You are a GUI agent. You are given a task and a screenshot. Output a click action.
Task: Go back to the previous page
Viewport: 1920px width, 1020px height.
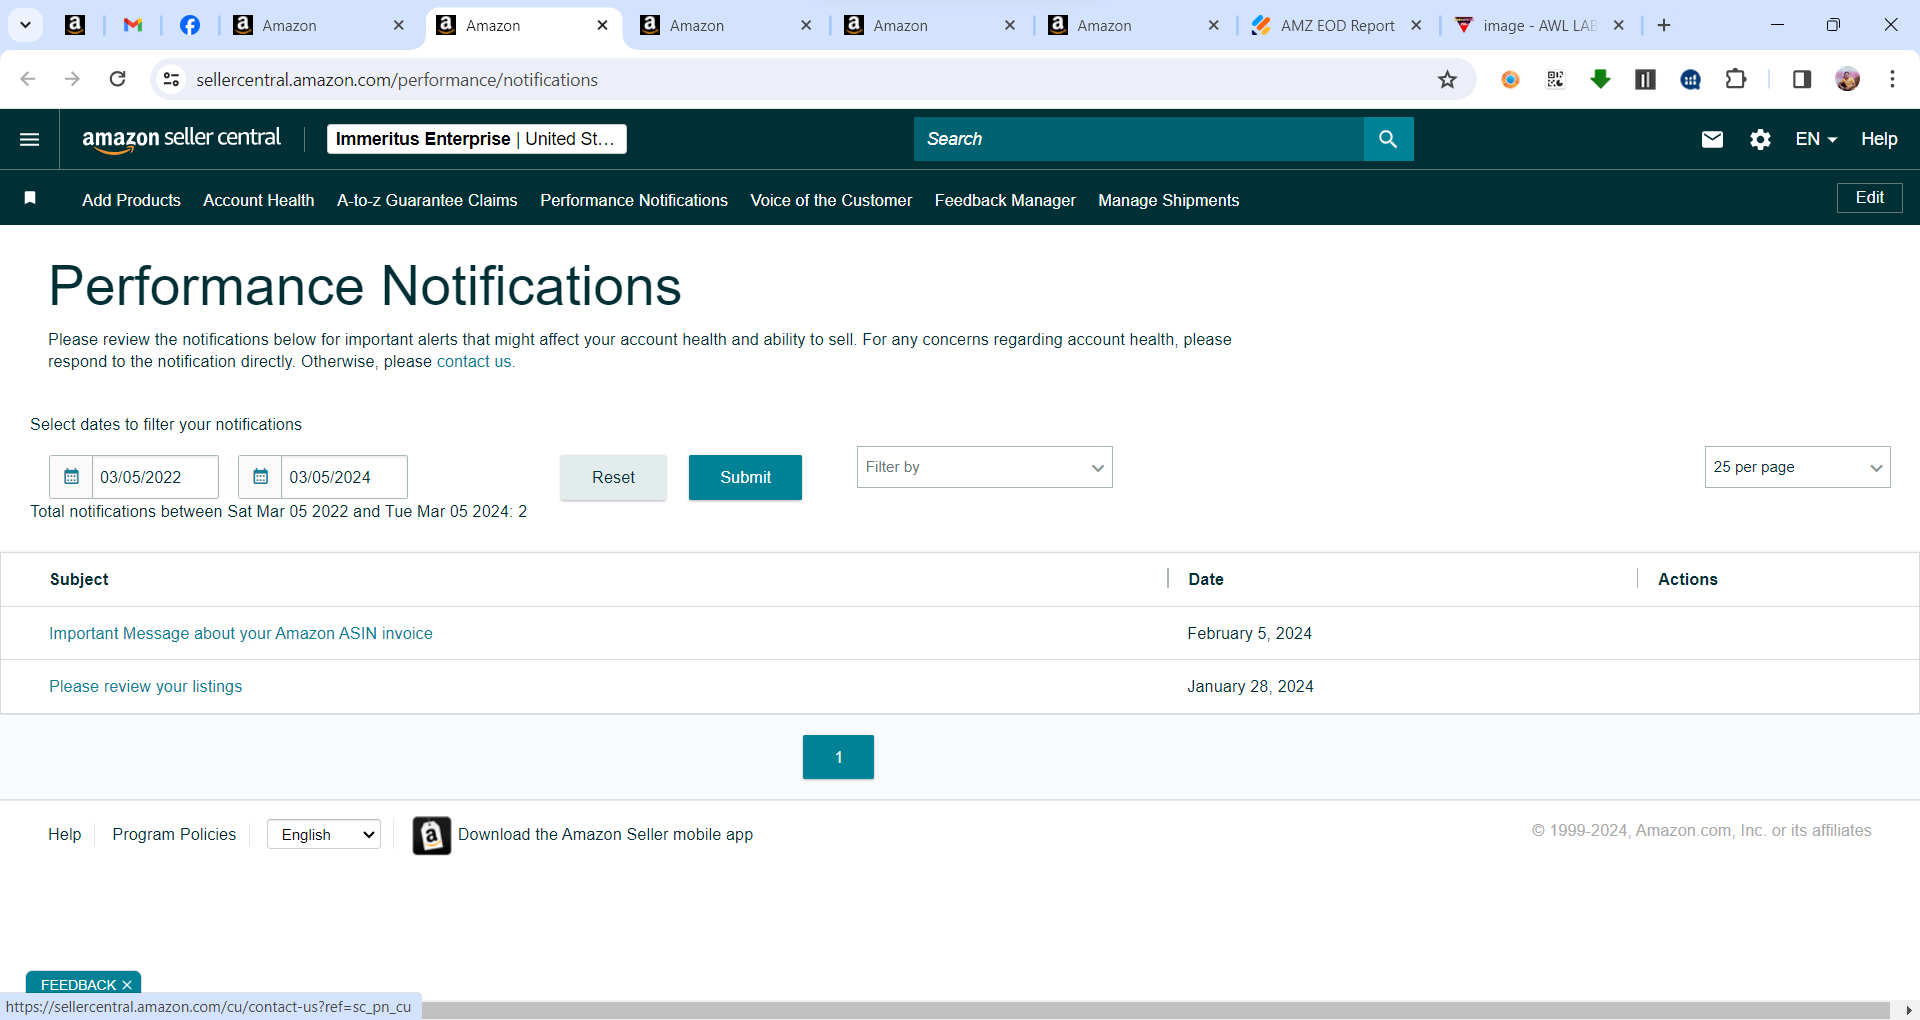pyautogui.click(x=28, y=79)
